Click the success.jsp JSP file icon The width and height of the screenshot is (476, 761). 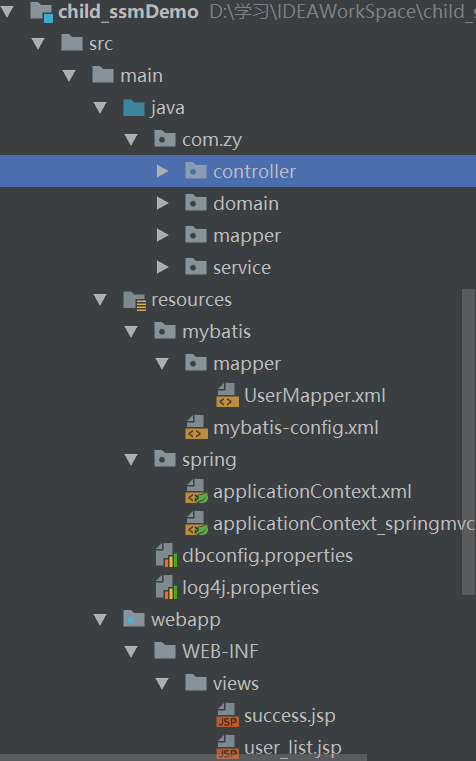[x=228, y=715]
